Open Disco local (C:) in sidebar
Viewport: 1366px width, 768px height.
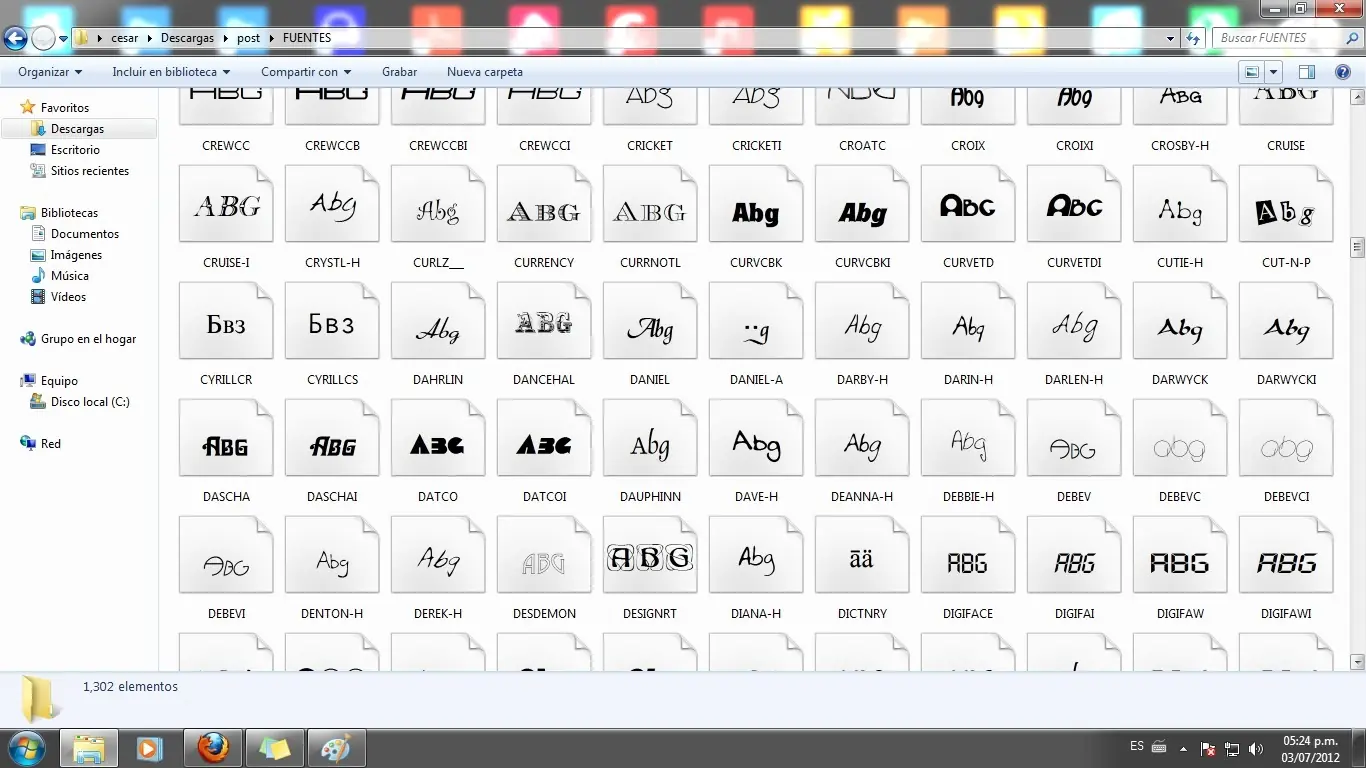(90, 402)
